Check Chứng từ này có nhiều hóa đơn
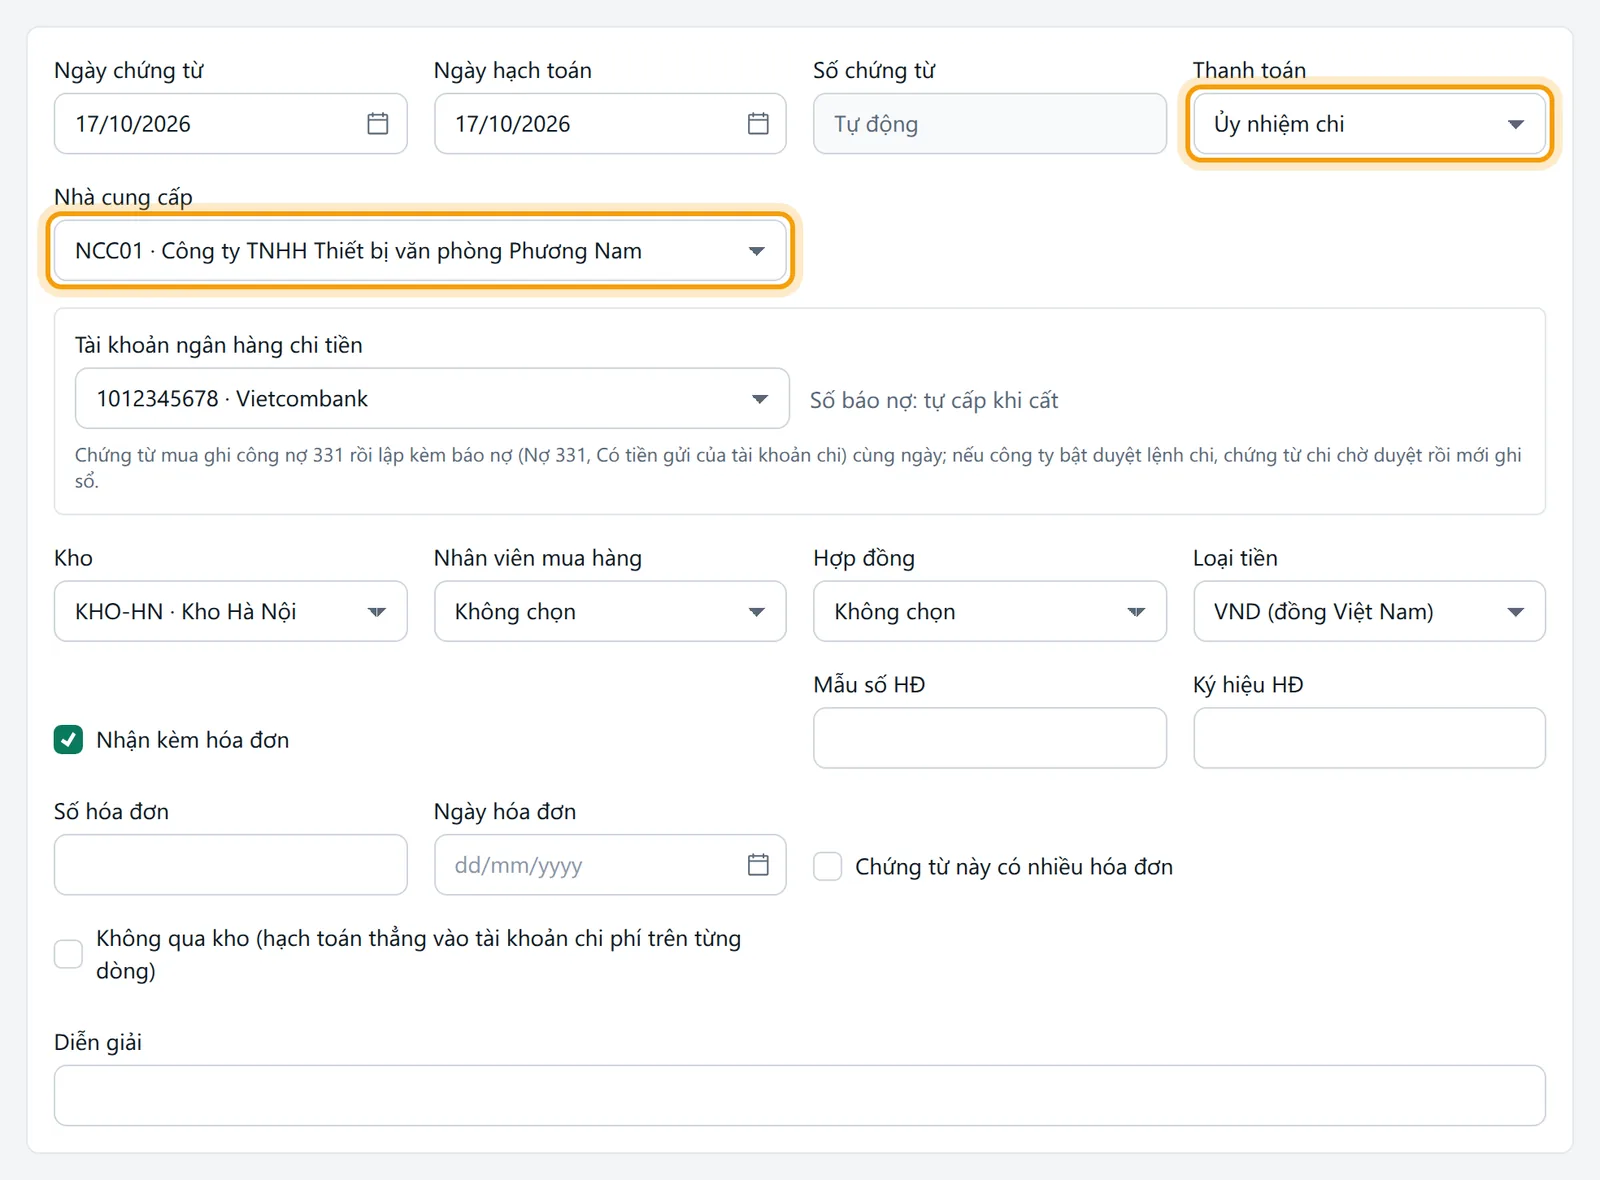 (x=827, y=866)
